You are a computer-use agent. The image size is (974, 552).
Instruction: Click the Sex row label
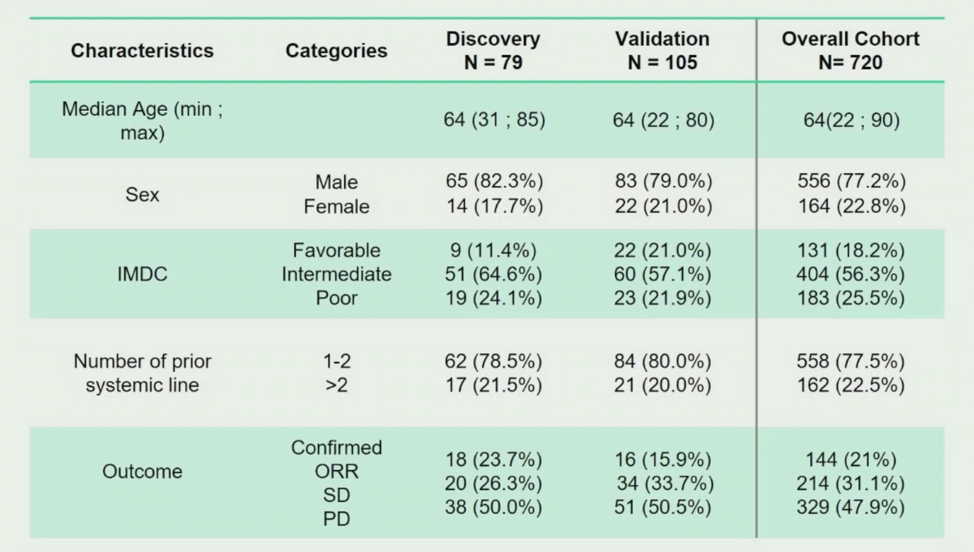(x=142, y=194)
